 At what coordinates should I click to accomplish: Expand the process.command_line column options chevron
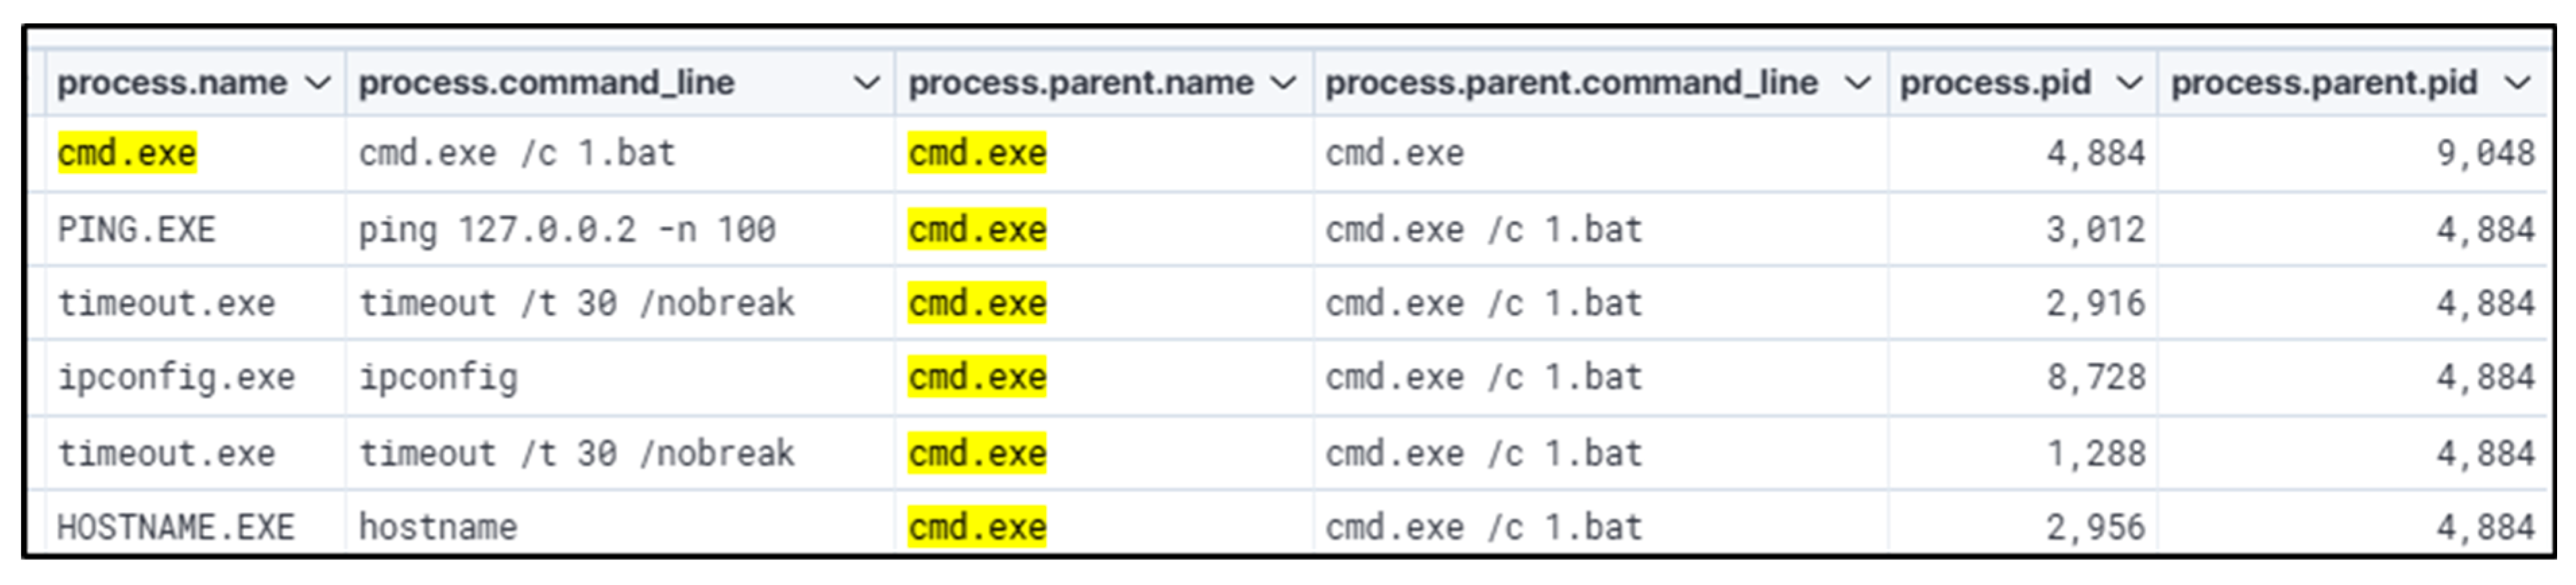tap(866, 83)
